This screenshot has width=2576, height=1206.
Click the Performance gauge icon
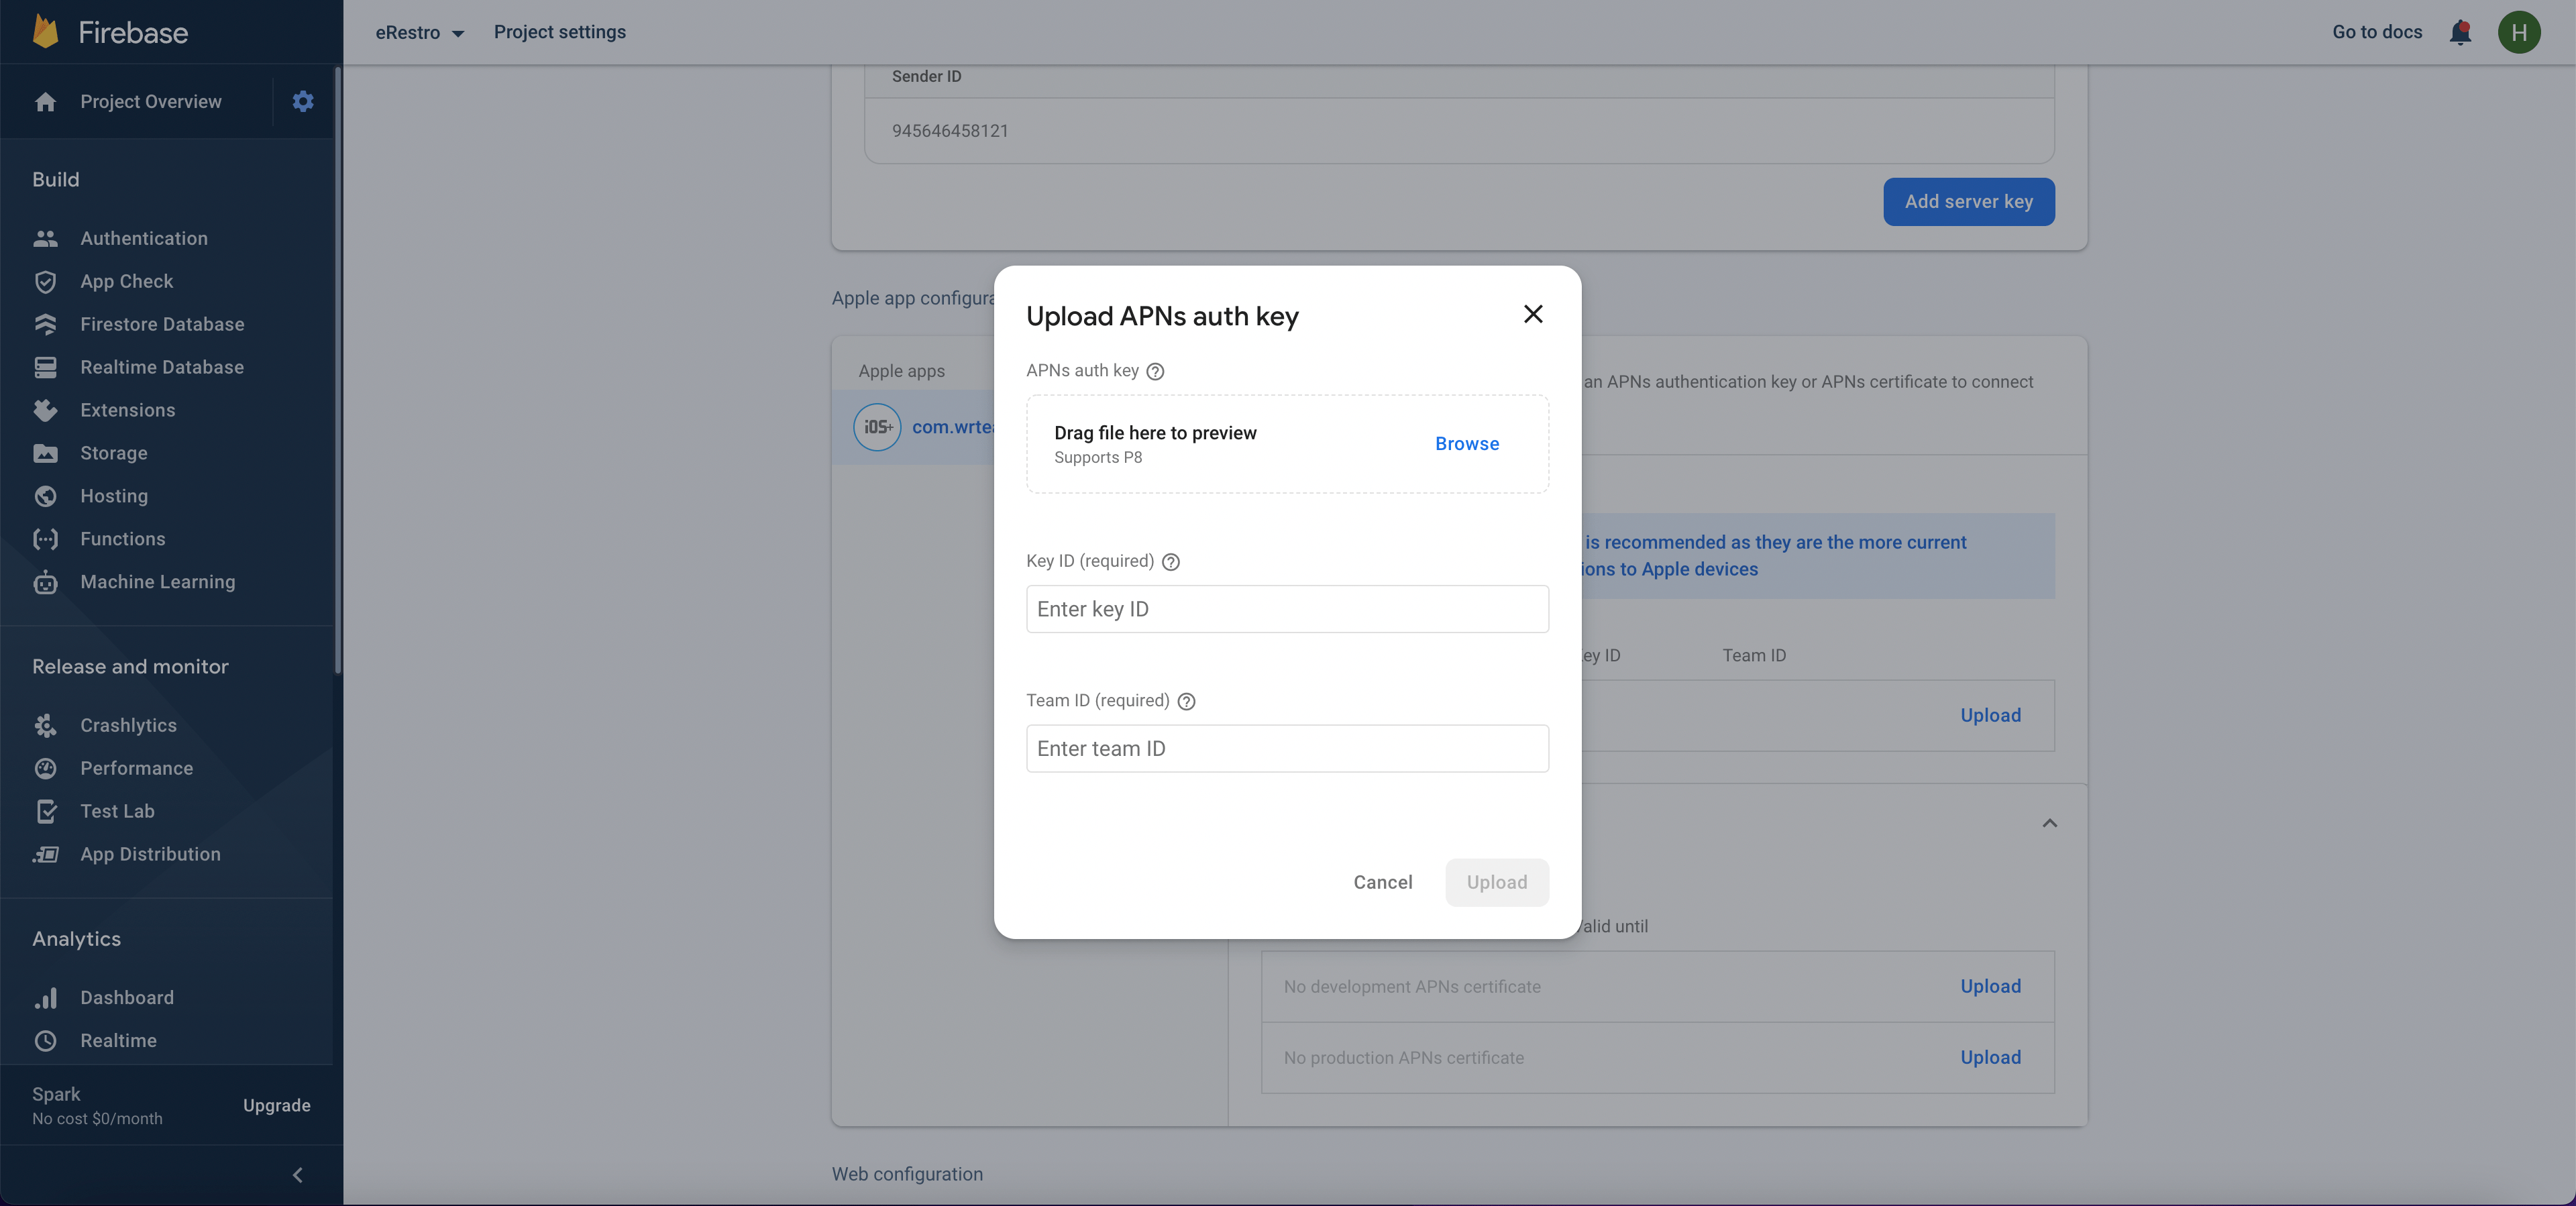click(45, 768)
